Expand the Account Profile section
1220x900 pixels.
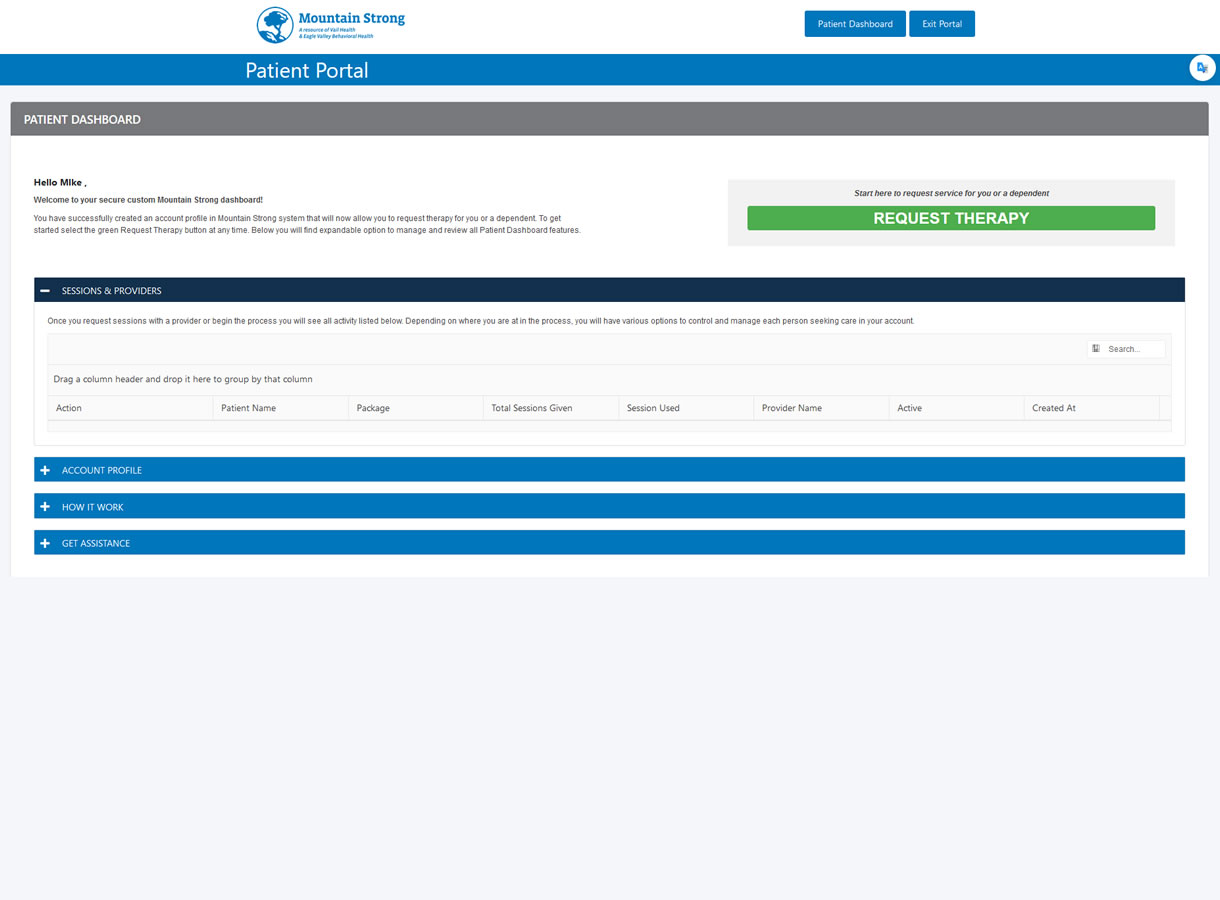click(x=102, y=470)
